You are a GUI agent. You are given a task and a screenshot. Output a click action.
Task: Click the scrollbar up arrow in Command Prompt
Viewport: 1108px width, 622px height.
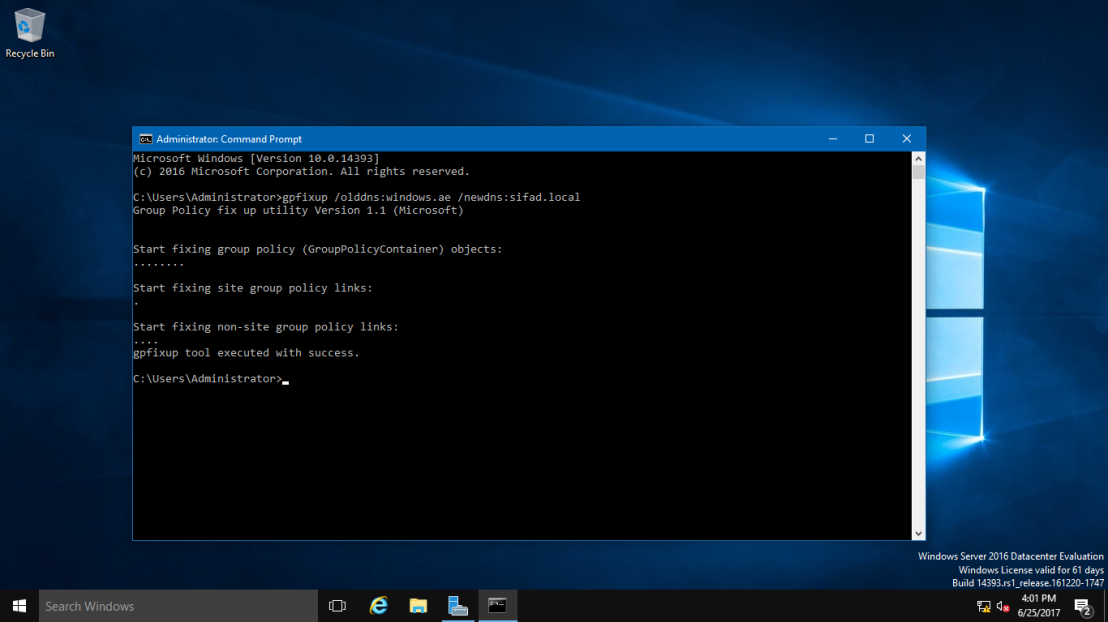(x=918, y=158)
